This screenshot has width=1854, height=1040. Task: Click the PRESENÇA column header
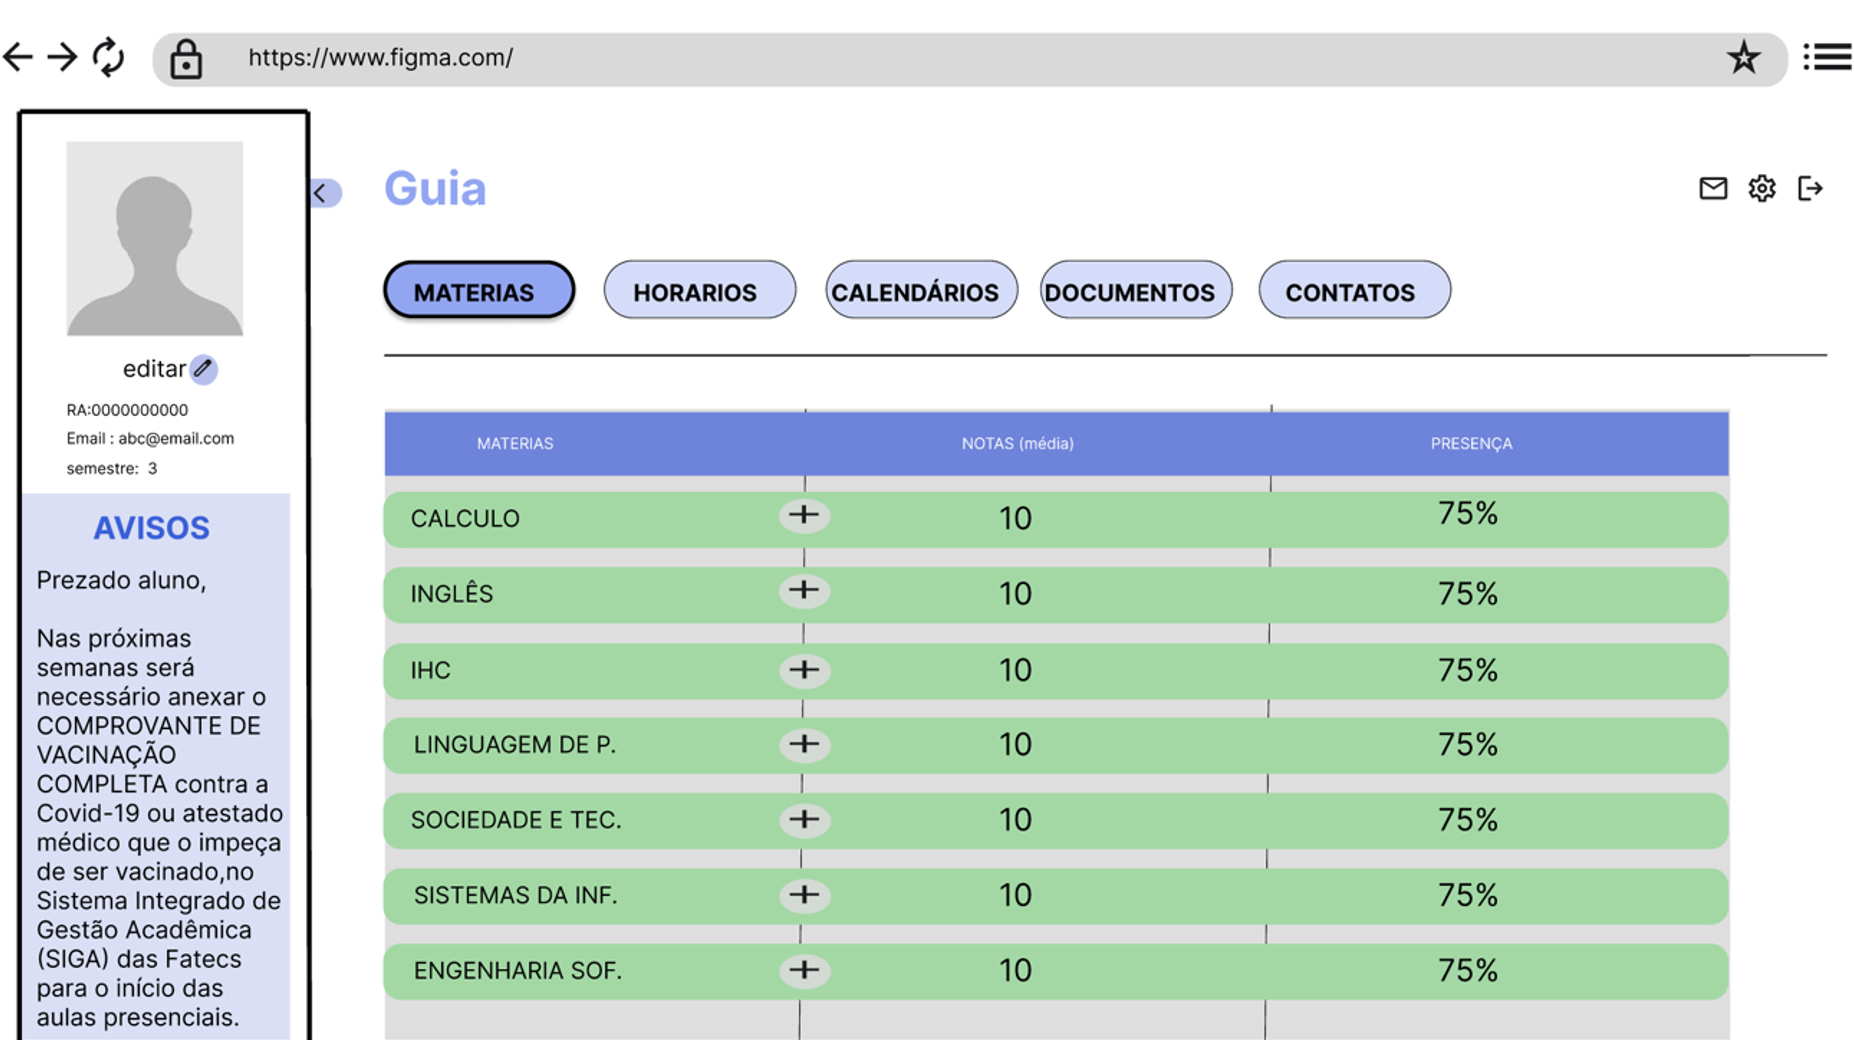point(1471,443)
